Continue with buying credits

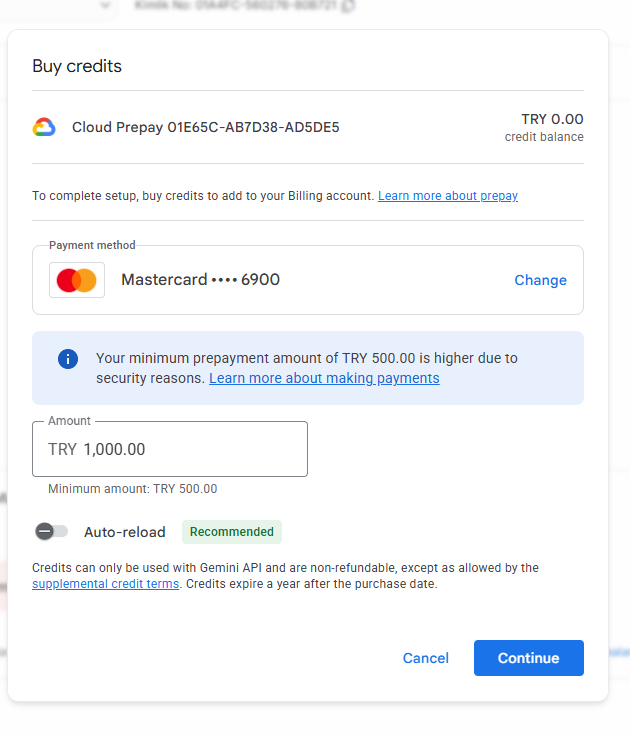point(528,658)
